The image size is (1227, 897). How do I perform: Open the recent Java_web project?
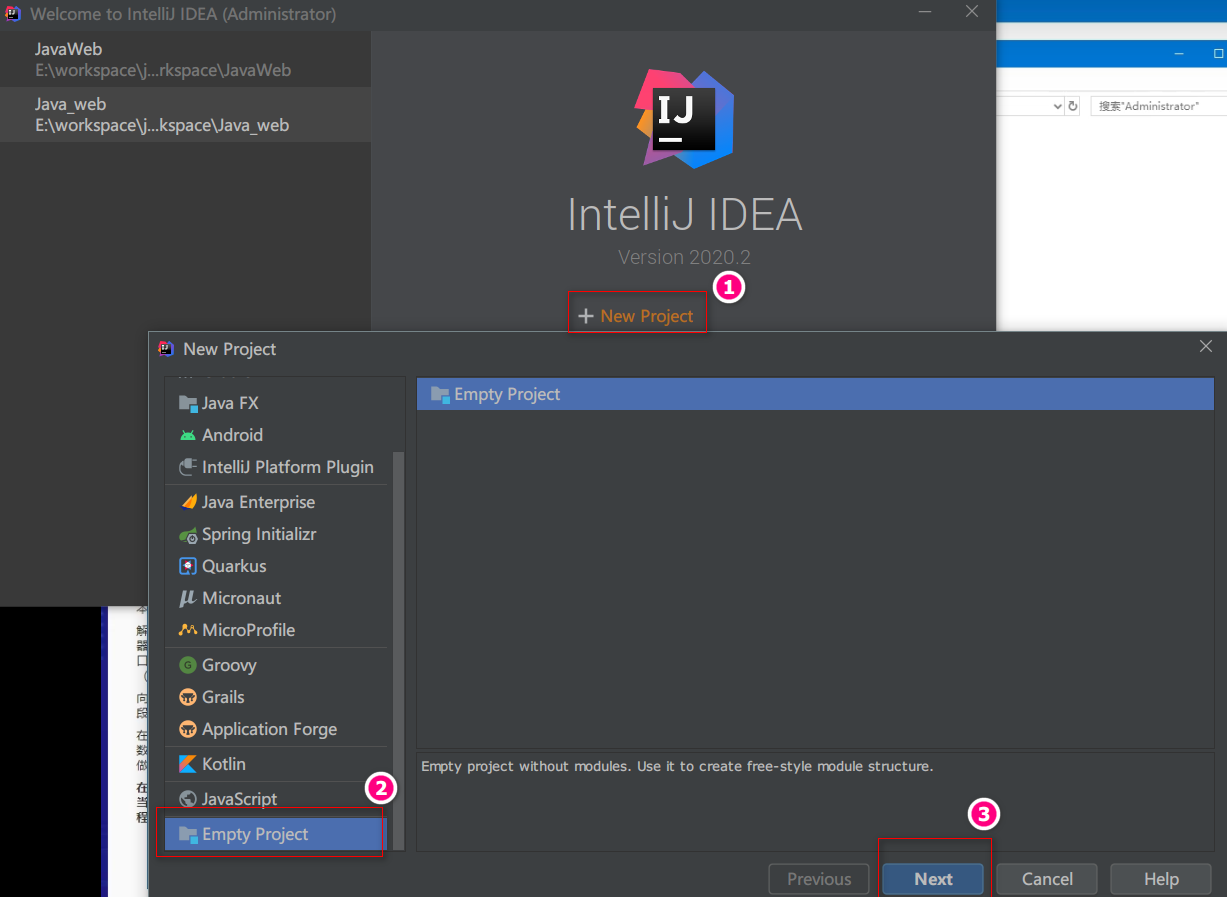coord(185,114)
